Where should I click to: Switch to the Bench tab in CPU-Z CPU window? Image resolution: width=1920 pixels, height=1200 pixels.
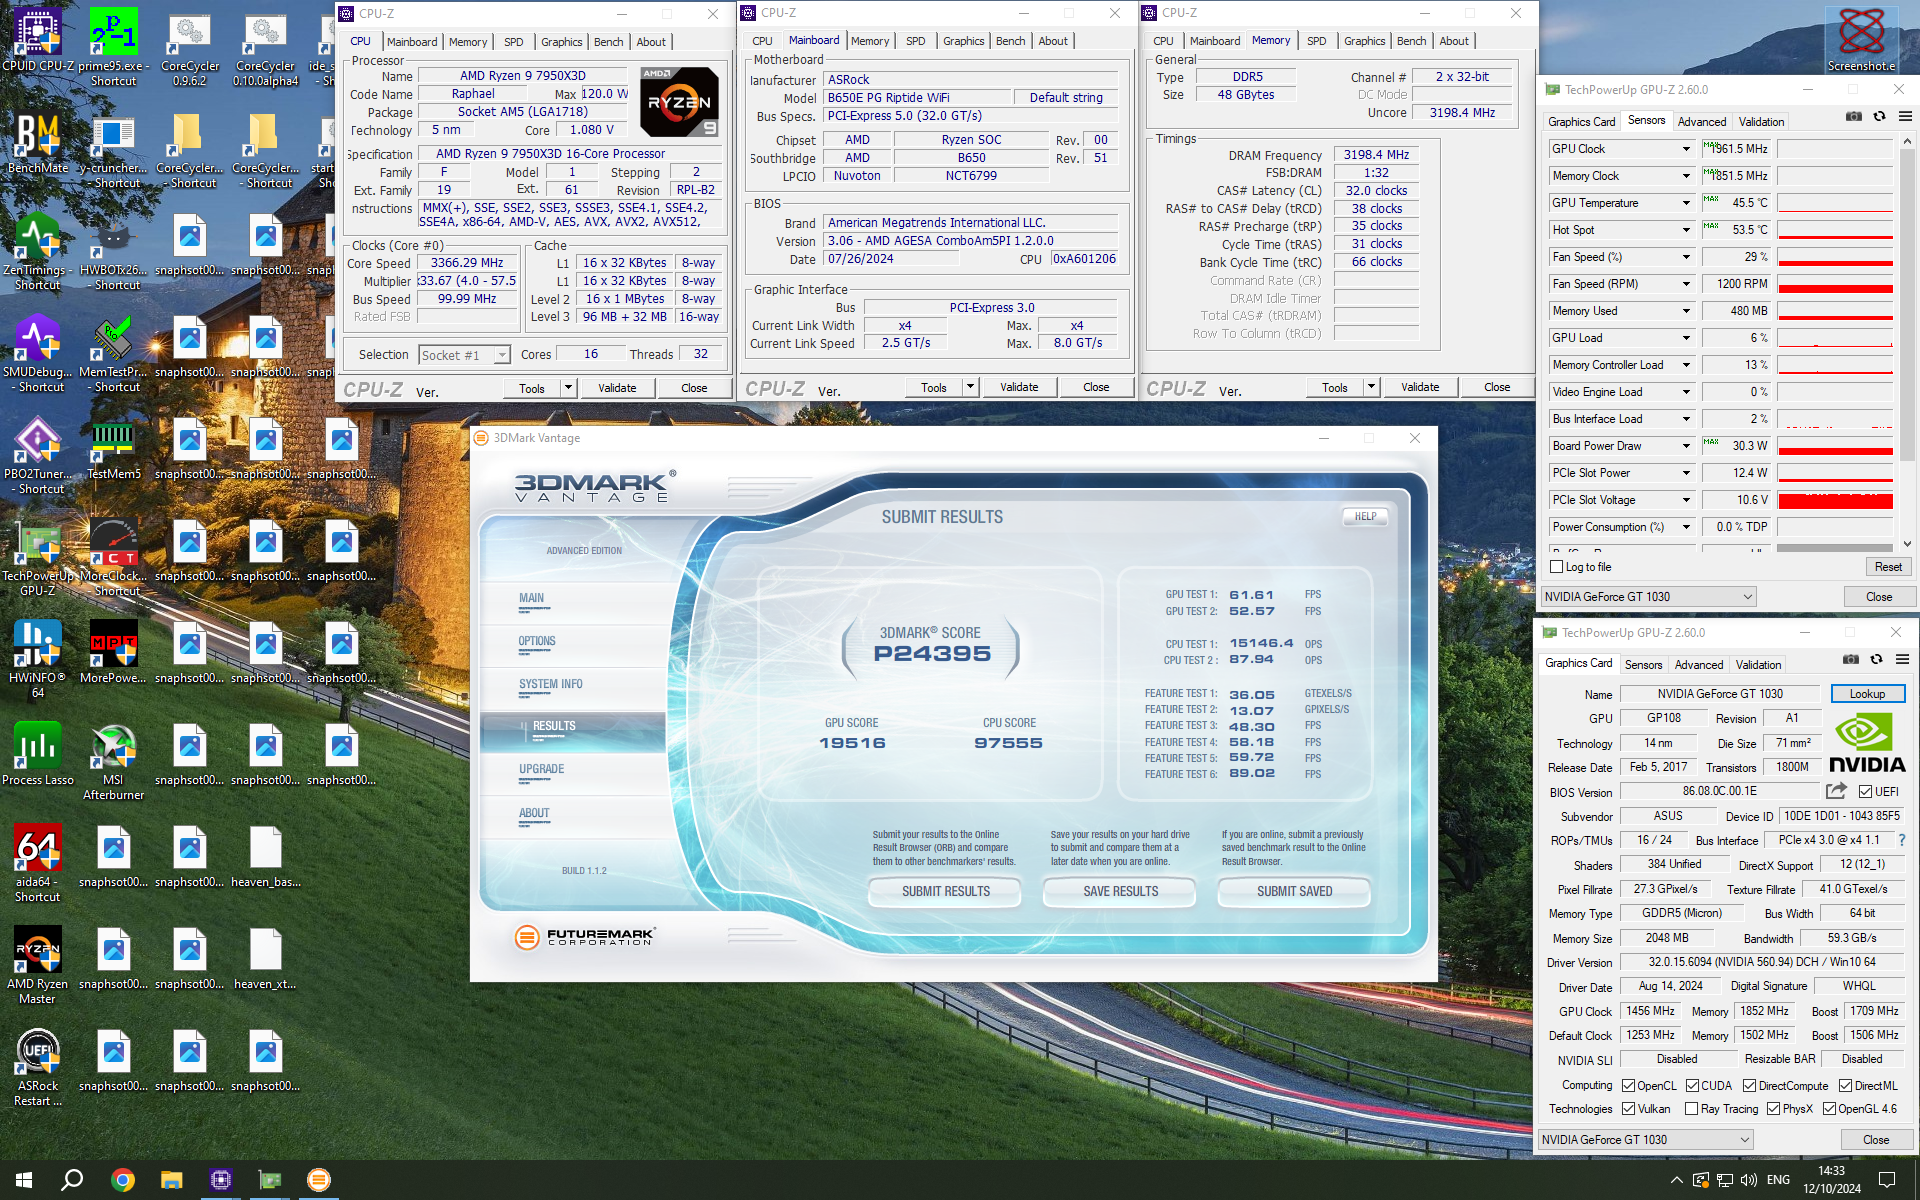608,42
